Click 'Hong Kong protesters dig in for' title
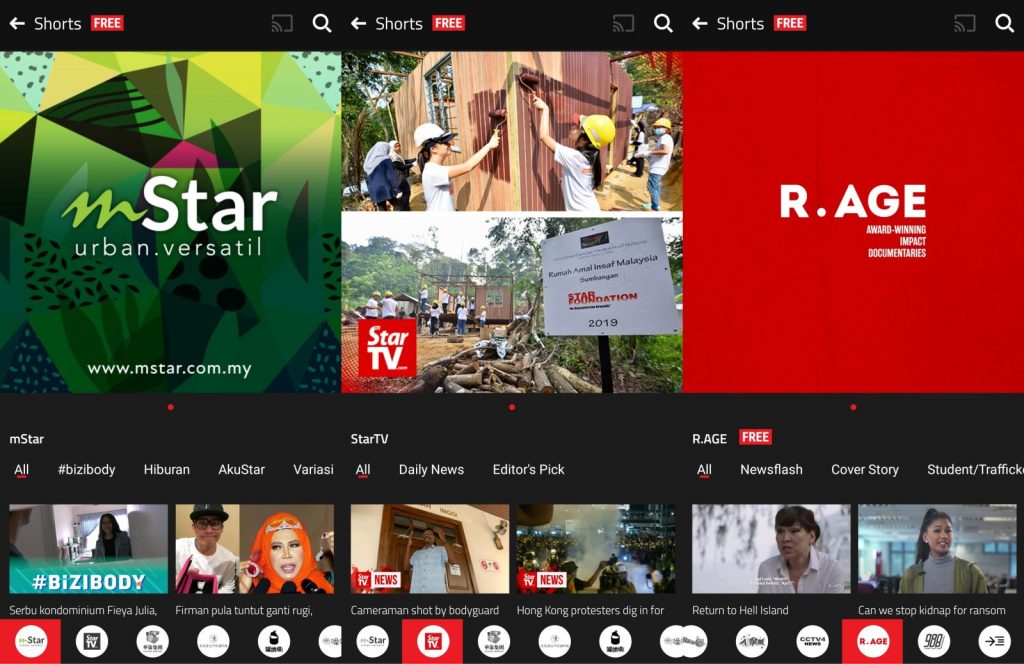The height and width of the screenshot is (664, 1024). [x=590, y=610]
